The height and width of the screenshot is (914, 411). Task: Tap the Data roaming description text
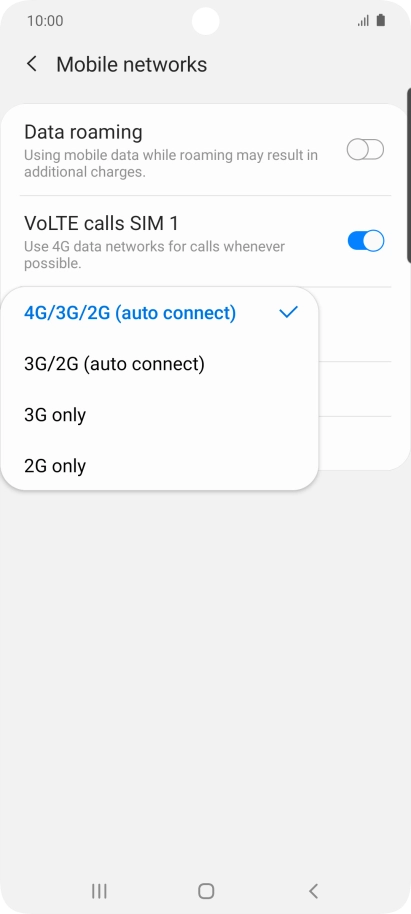coord(171,164)
